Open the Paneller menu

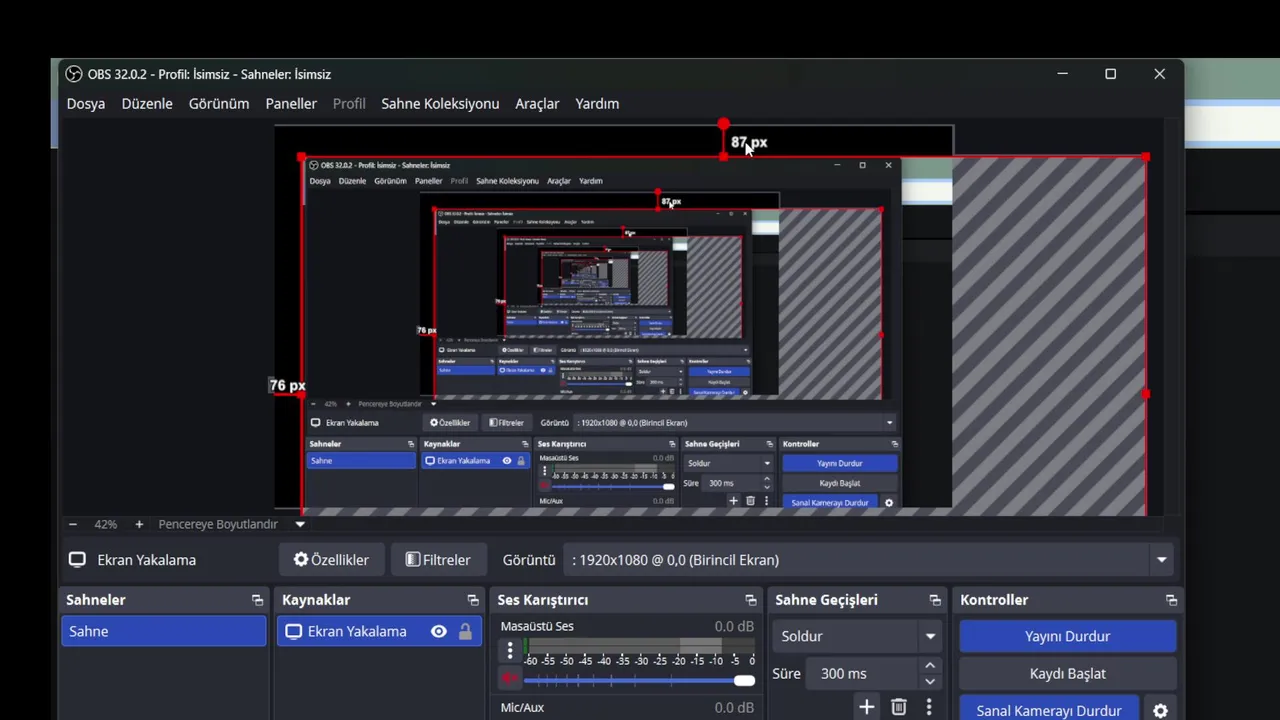point(291,104)
